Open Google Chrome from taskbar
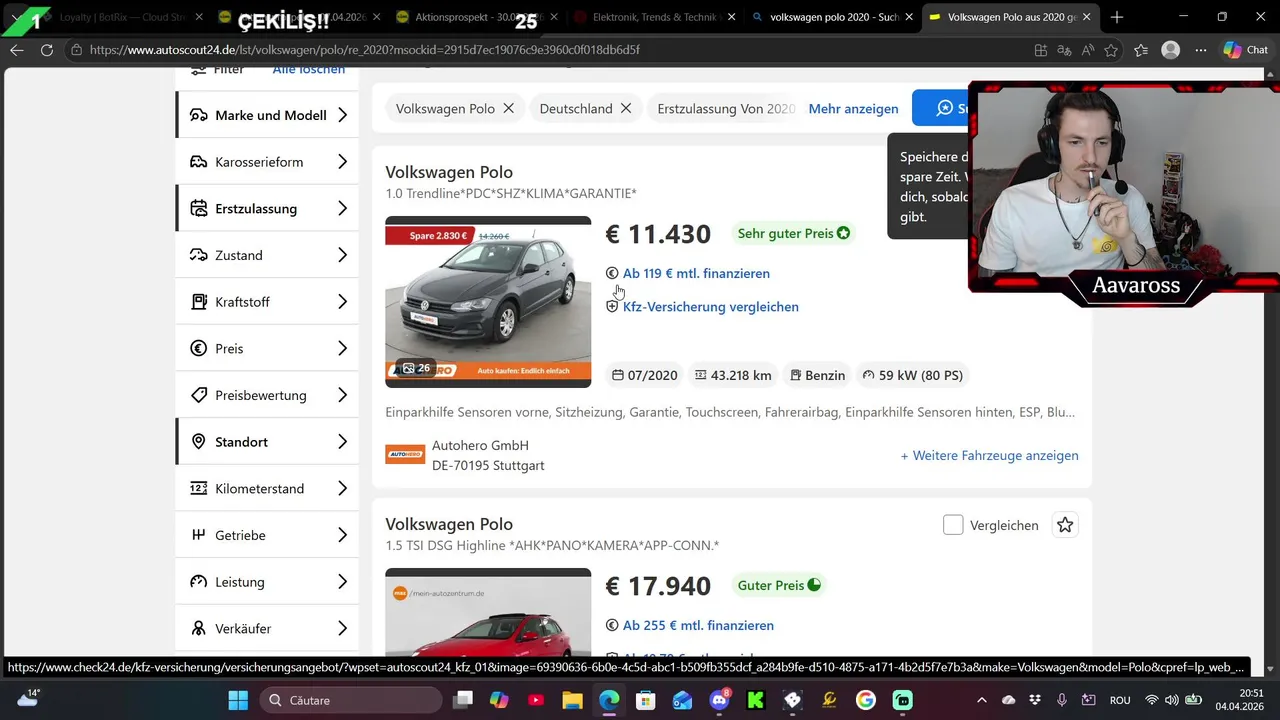This screenshot has height=720, width=1280. 866,700
